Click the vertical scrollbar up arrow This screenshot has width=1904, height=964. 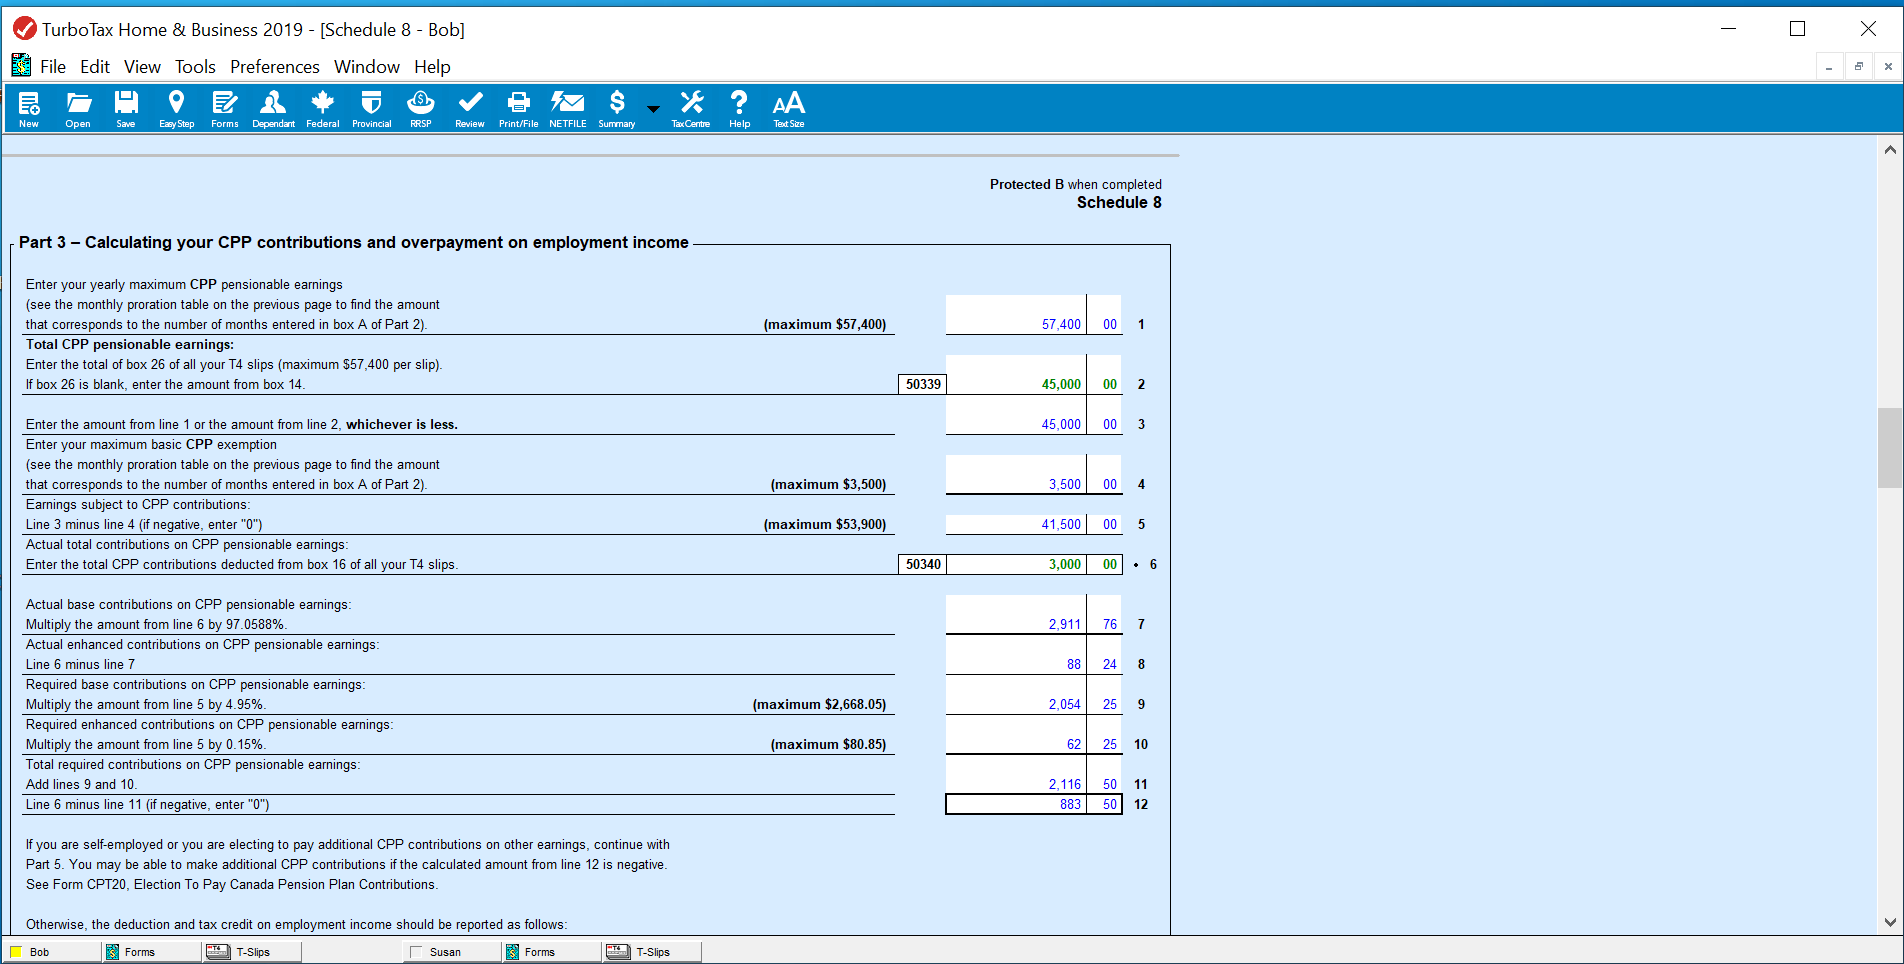pos(1889,150)
